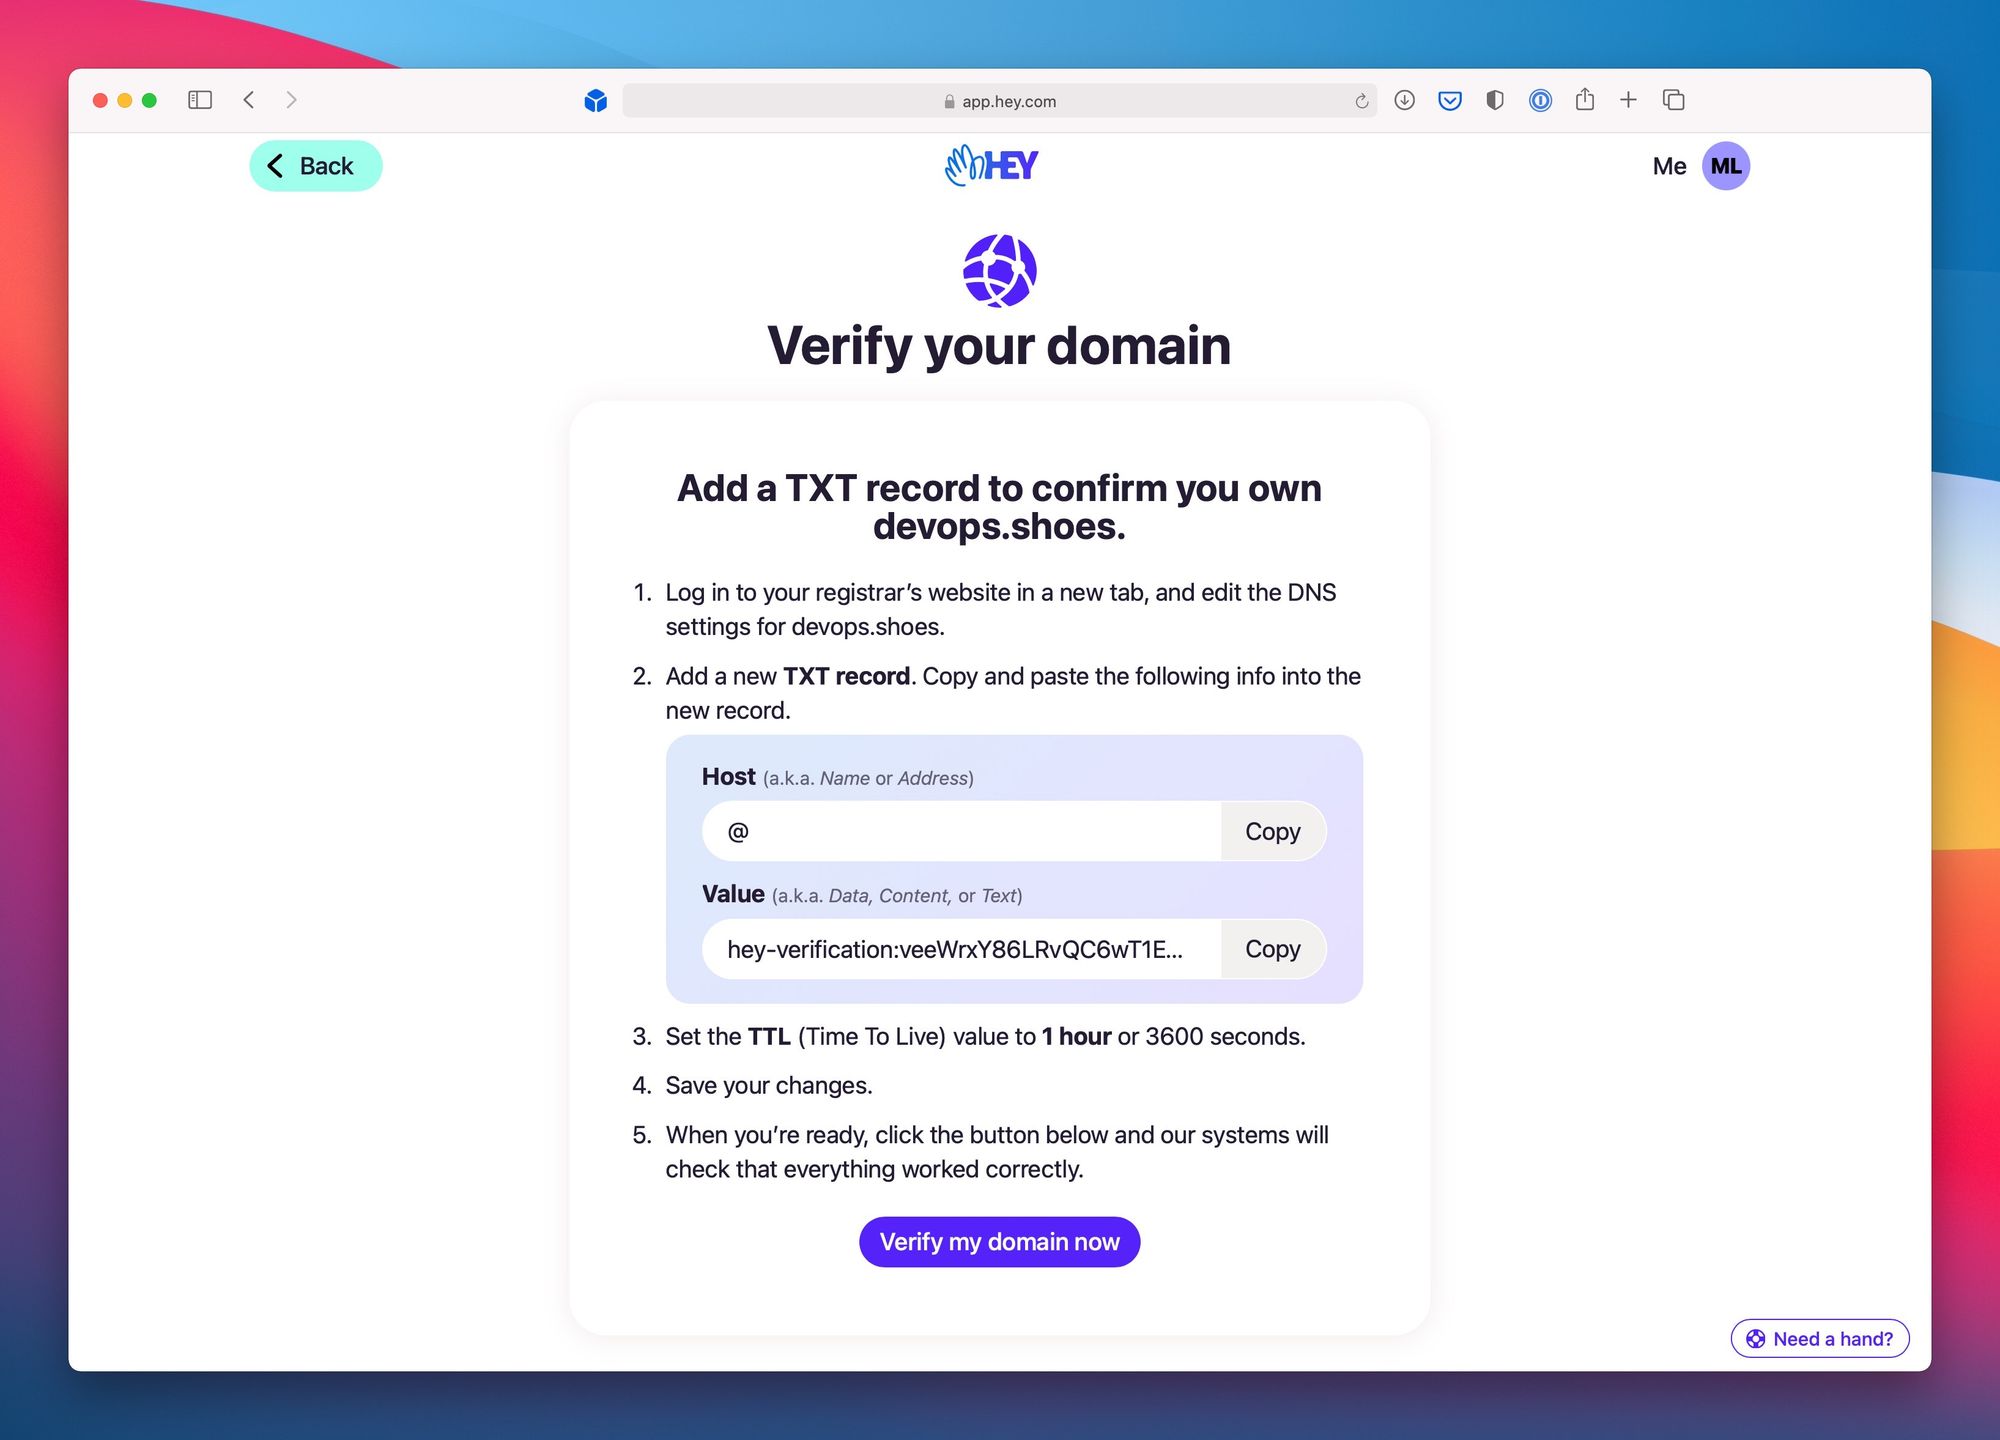The image size is (2000, 1440).
Task: Click the browser download icon
Action: 1402,99
